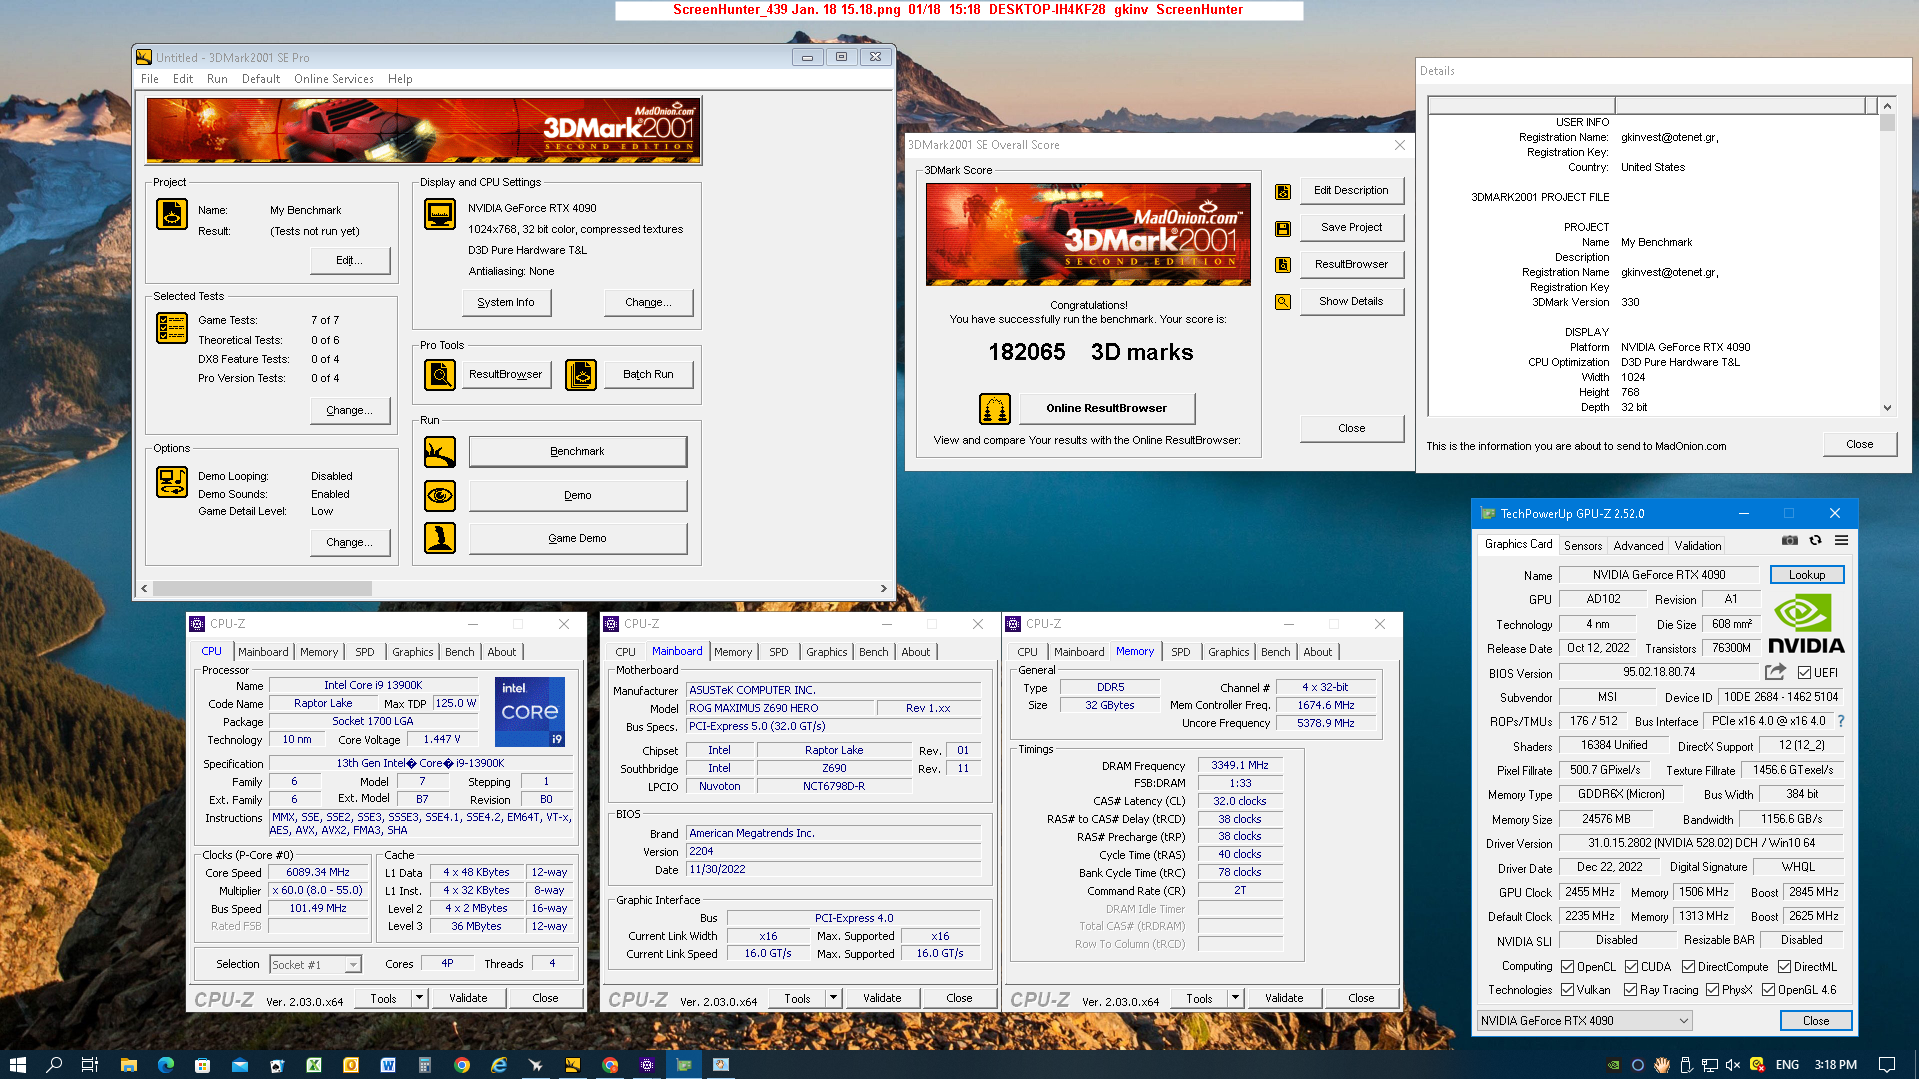
Task: Click the Online ResultBrowser people icon
Action: [x=995, y=408]
